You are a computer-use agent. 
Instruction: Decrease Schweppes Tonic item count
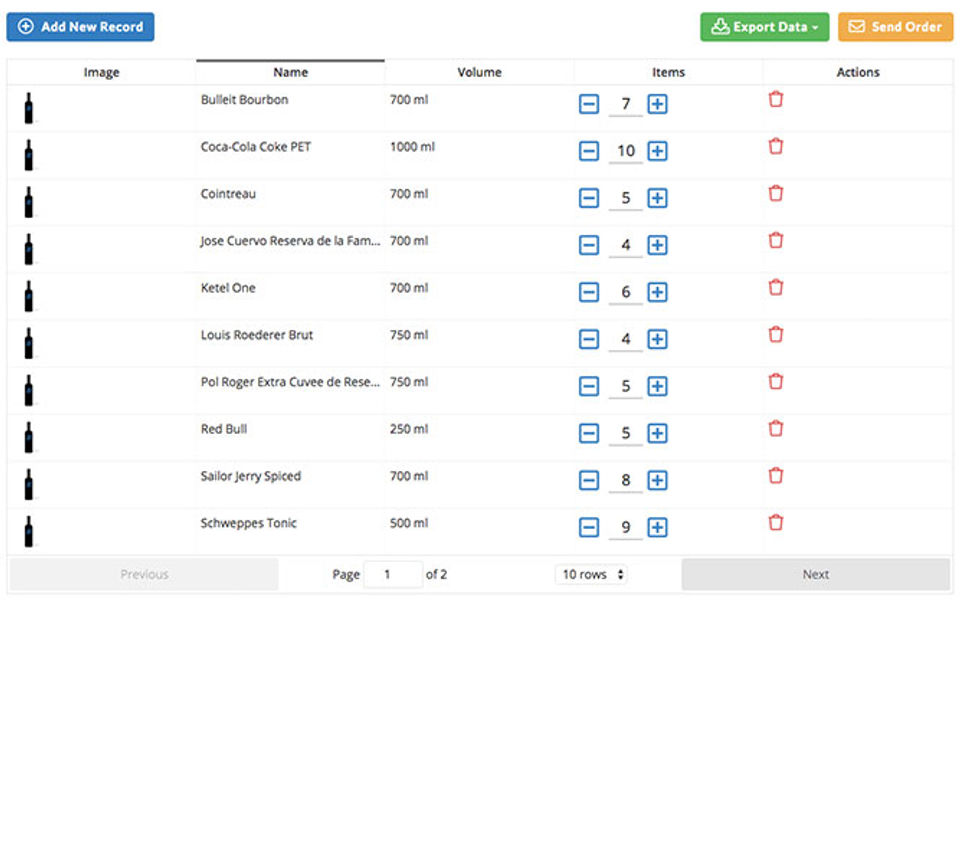(588, 528)
